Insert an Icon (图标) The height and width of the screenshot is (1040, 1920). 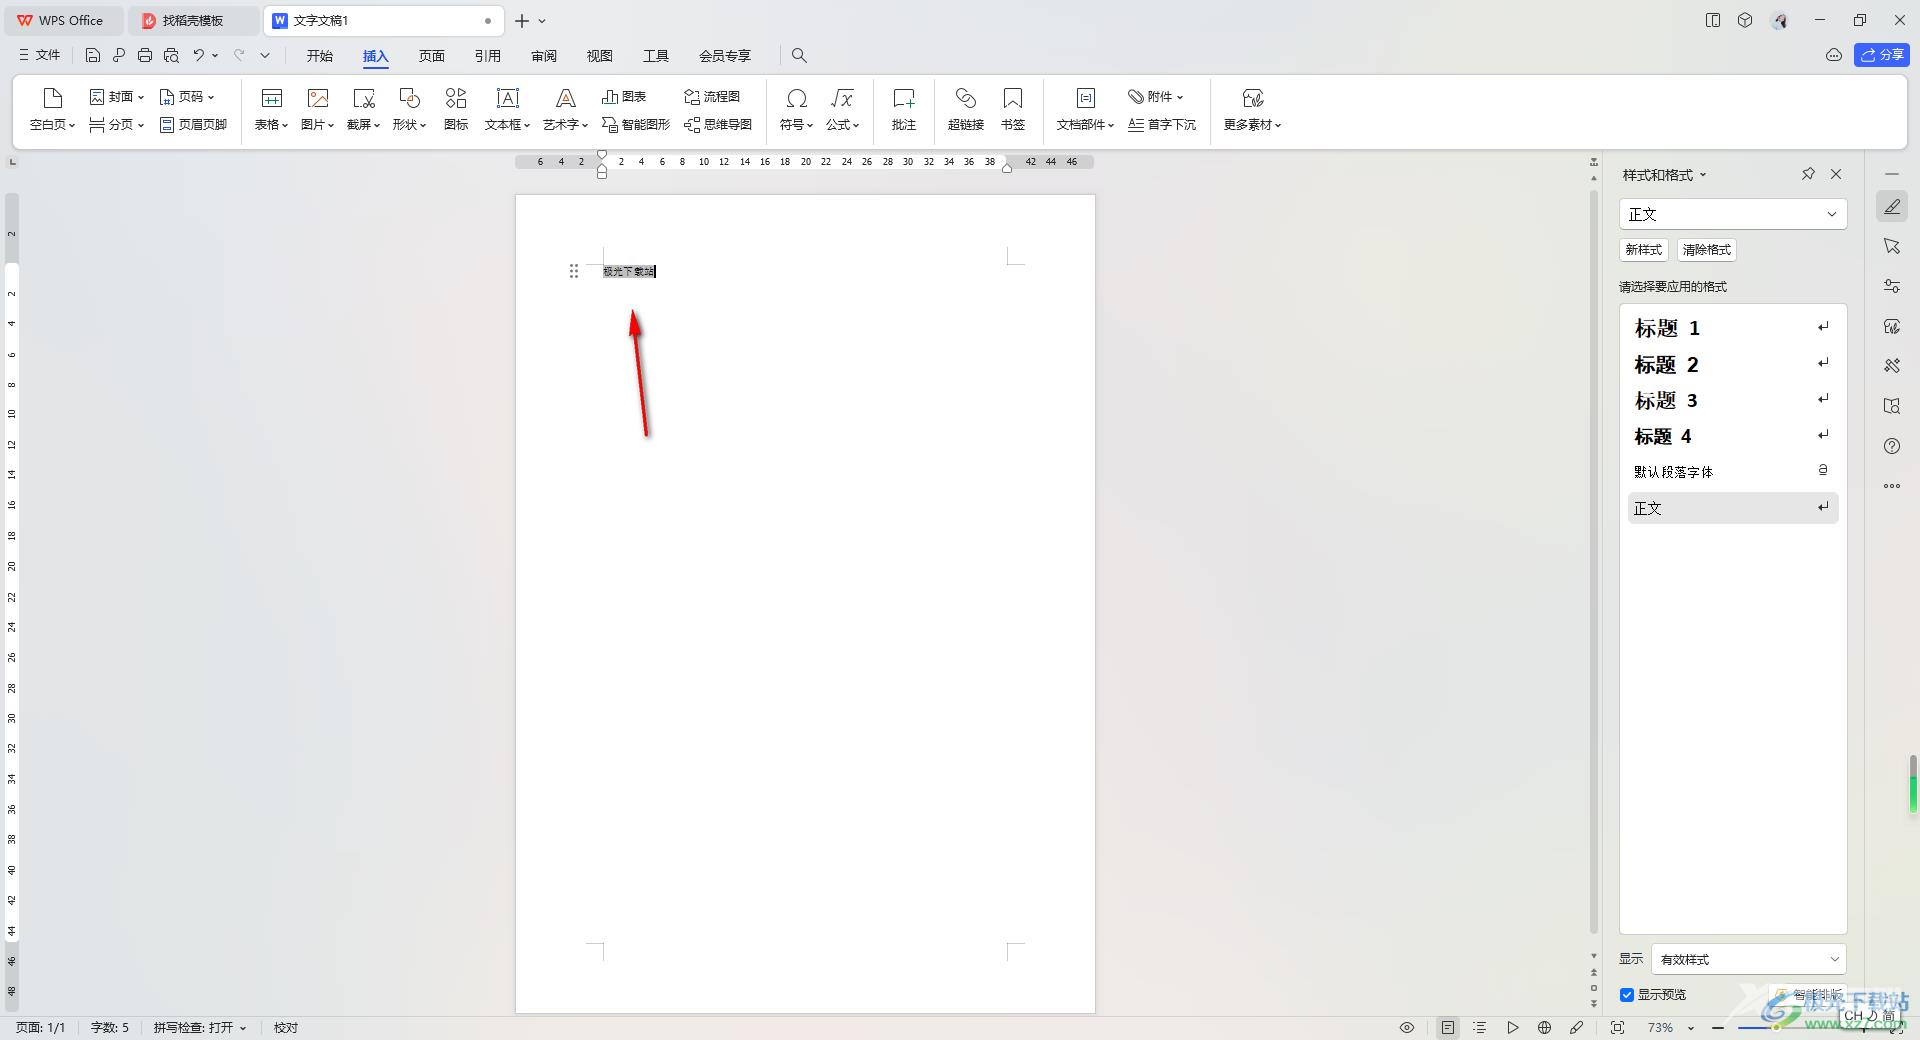coord(456,110)
